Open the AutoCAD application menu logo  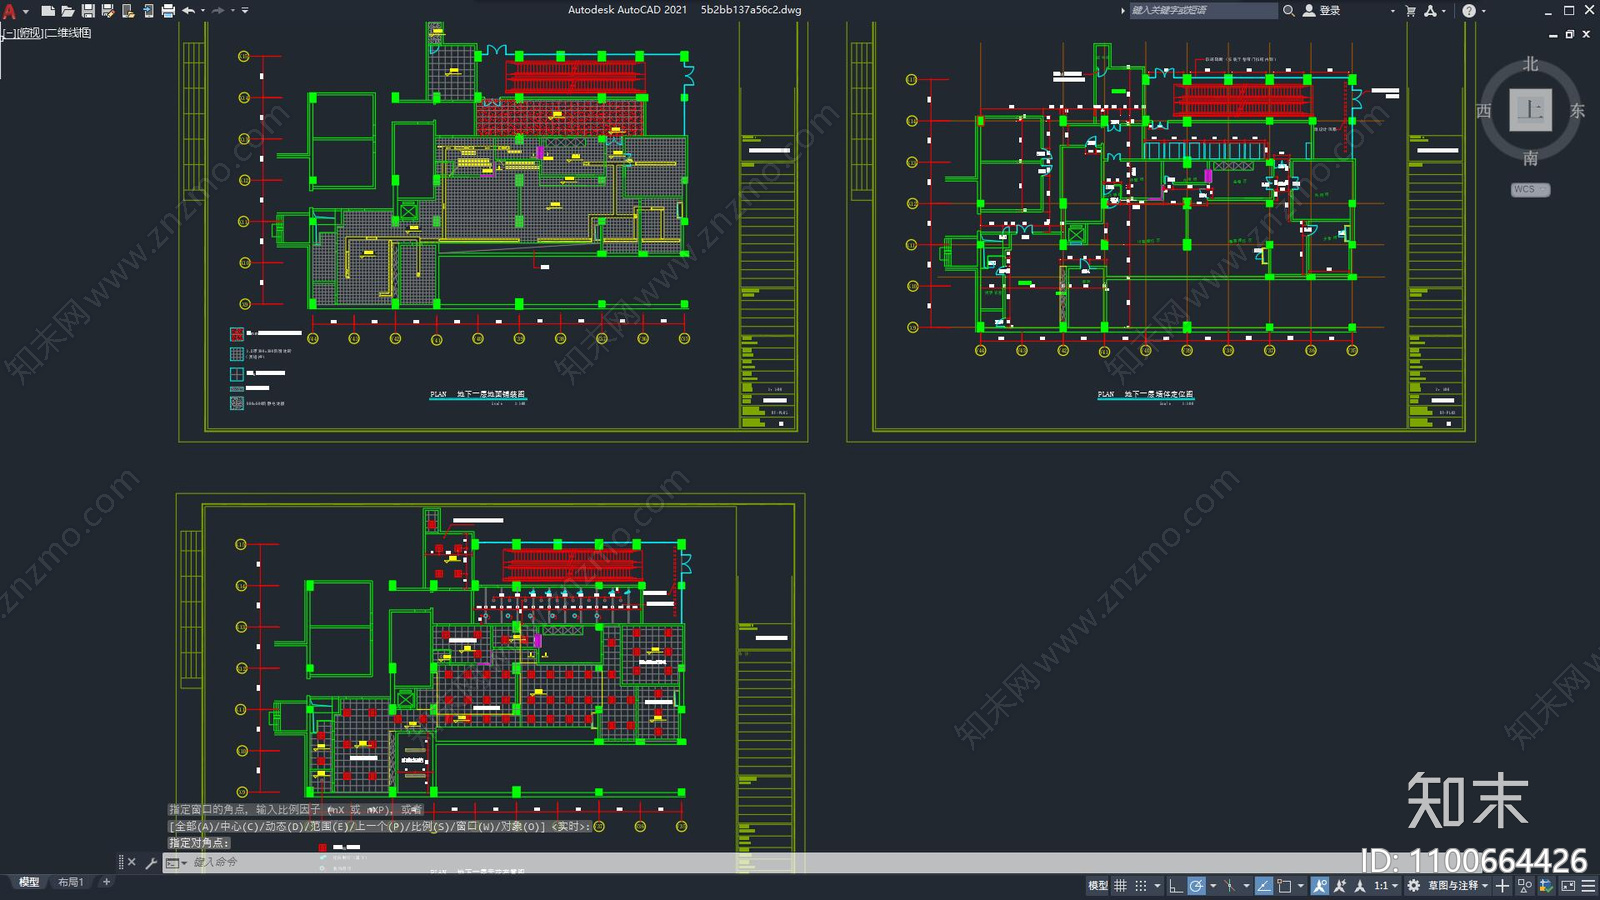point(9,11)
